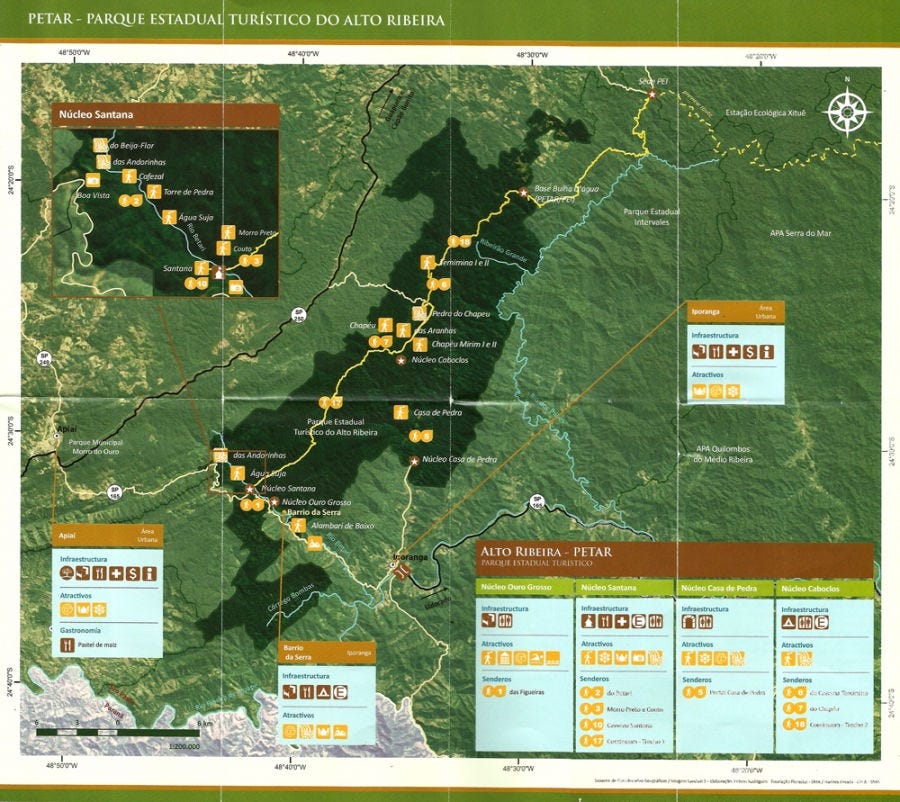The width and height of the screenshot is (900, 802).
Task: Click the Apiaí town label on map
Action: pyautogui.click(x=67, y=429)
